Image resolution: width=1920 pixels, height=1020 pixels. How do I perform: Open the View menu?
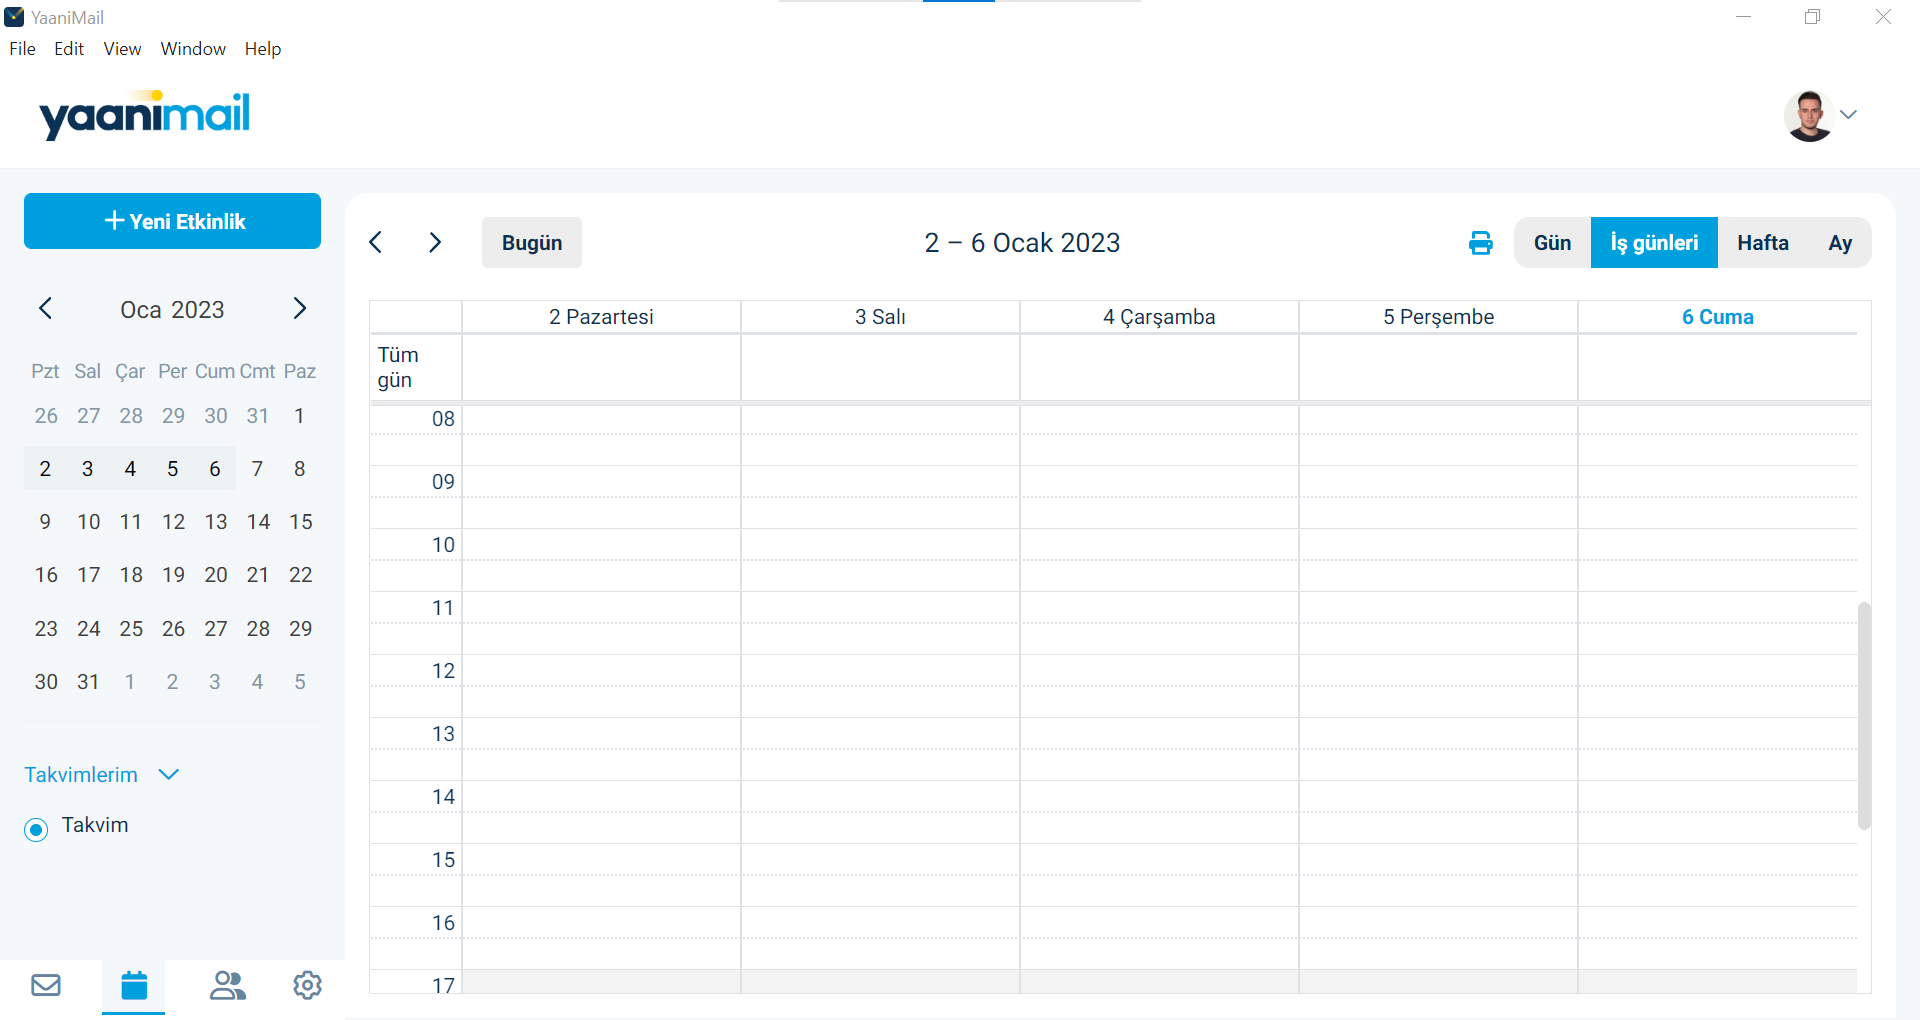(x=122, y=49)
